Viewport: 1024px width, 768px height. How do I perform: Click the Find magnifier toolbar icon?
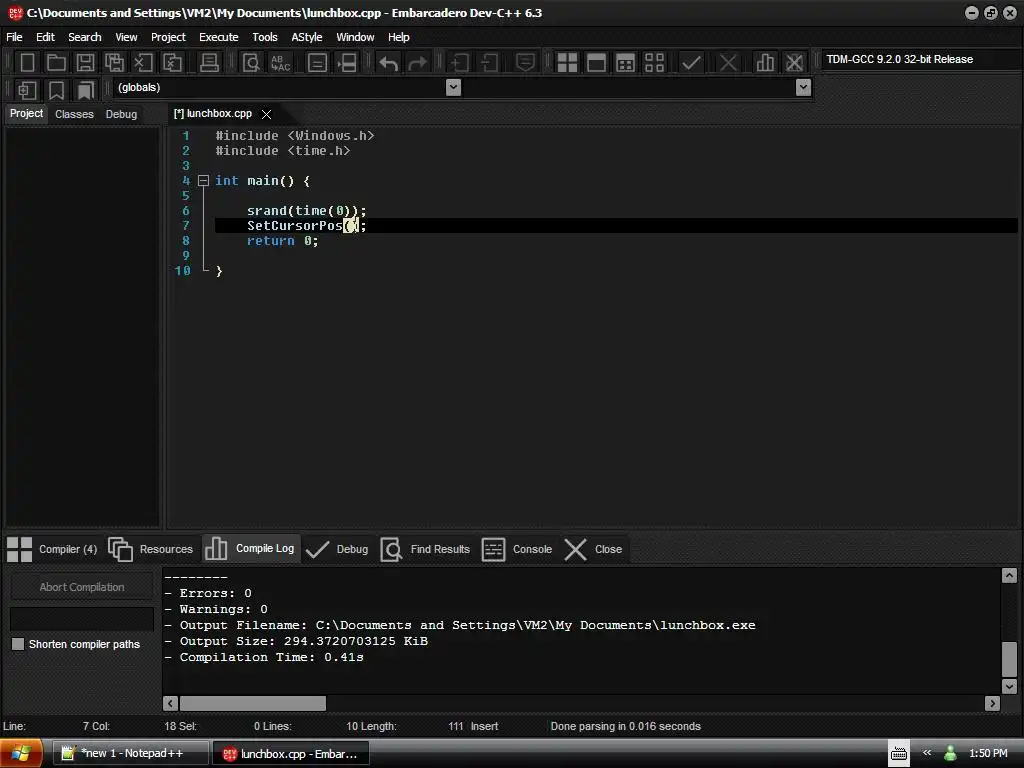point(251,63)
